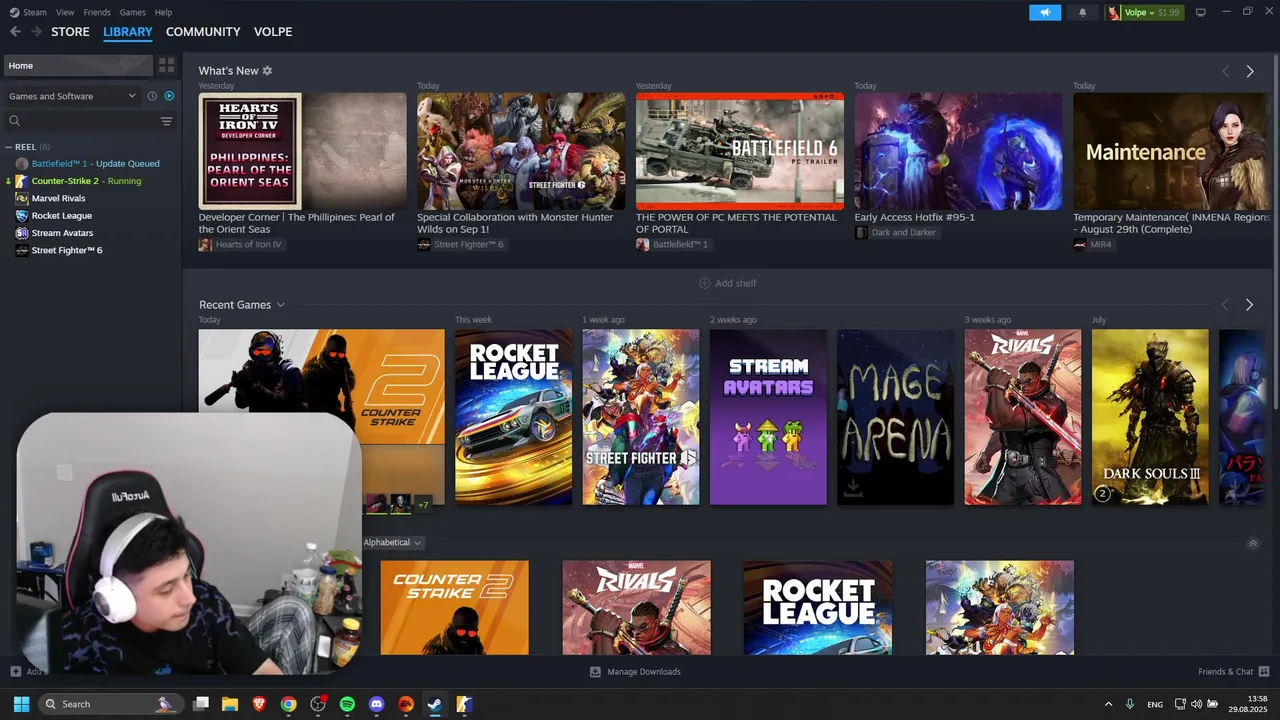Viewport: 1280px width, 720px height.
Task: Open the Help menu
Action: click(x=163, y=12)
